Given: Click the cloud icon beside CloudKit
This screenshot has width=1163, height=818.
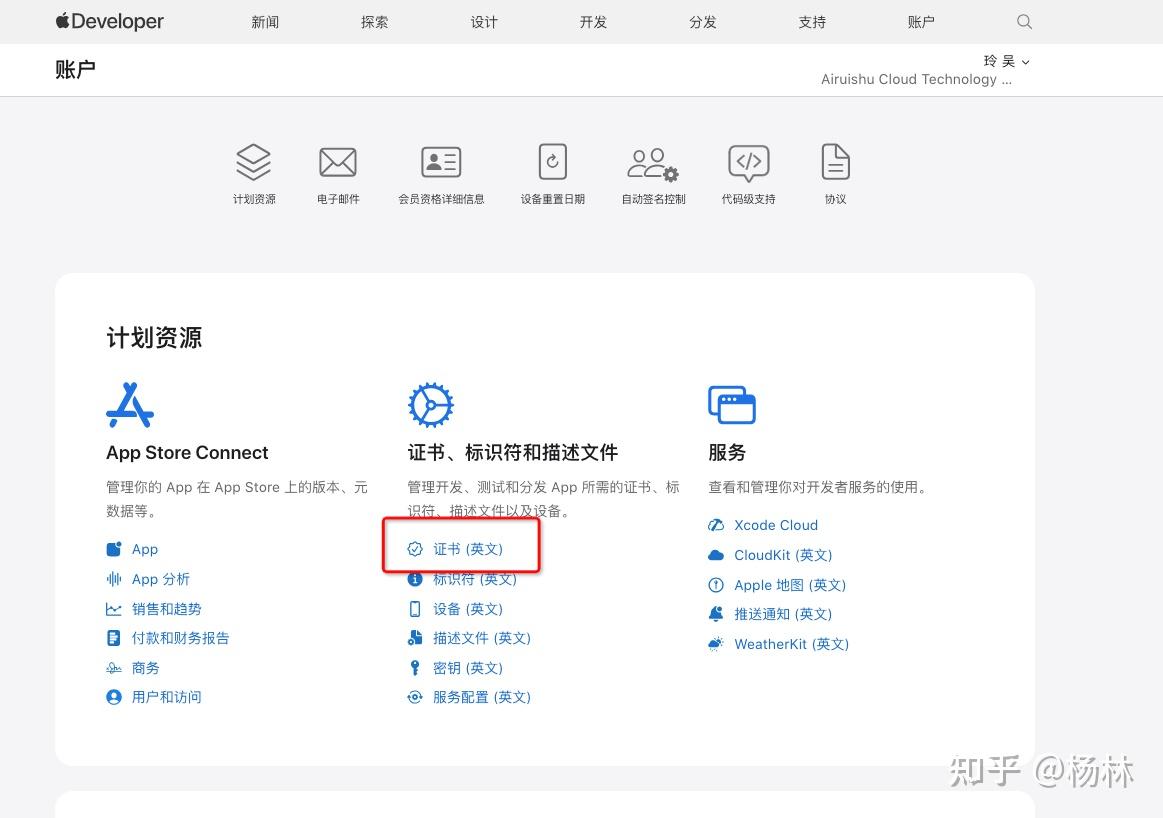Looking at the screenshot, I should 716,555.
